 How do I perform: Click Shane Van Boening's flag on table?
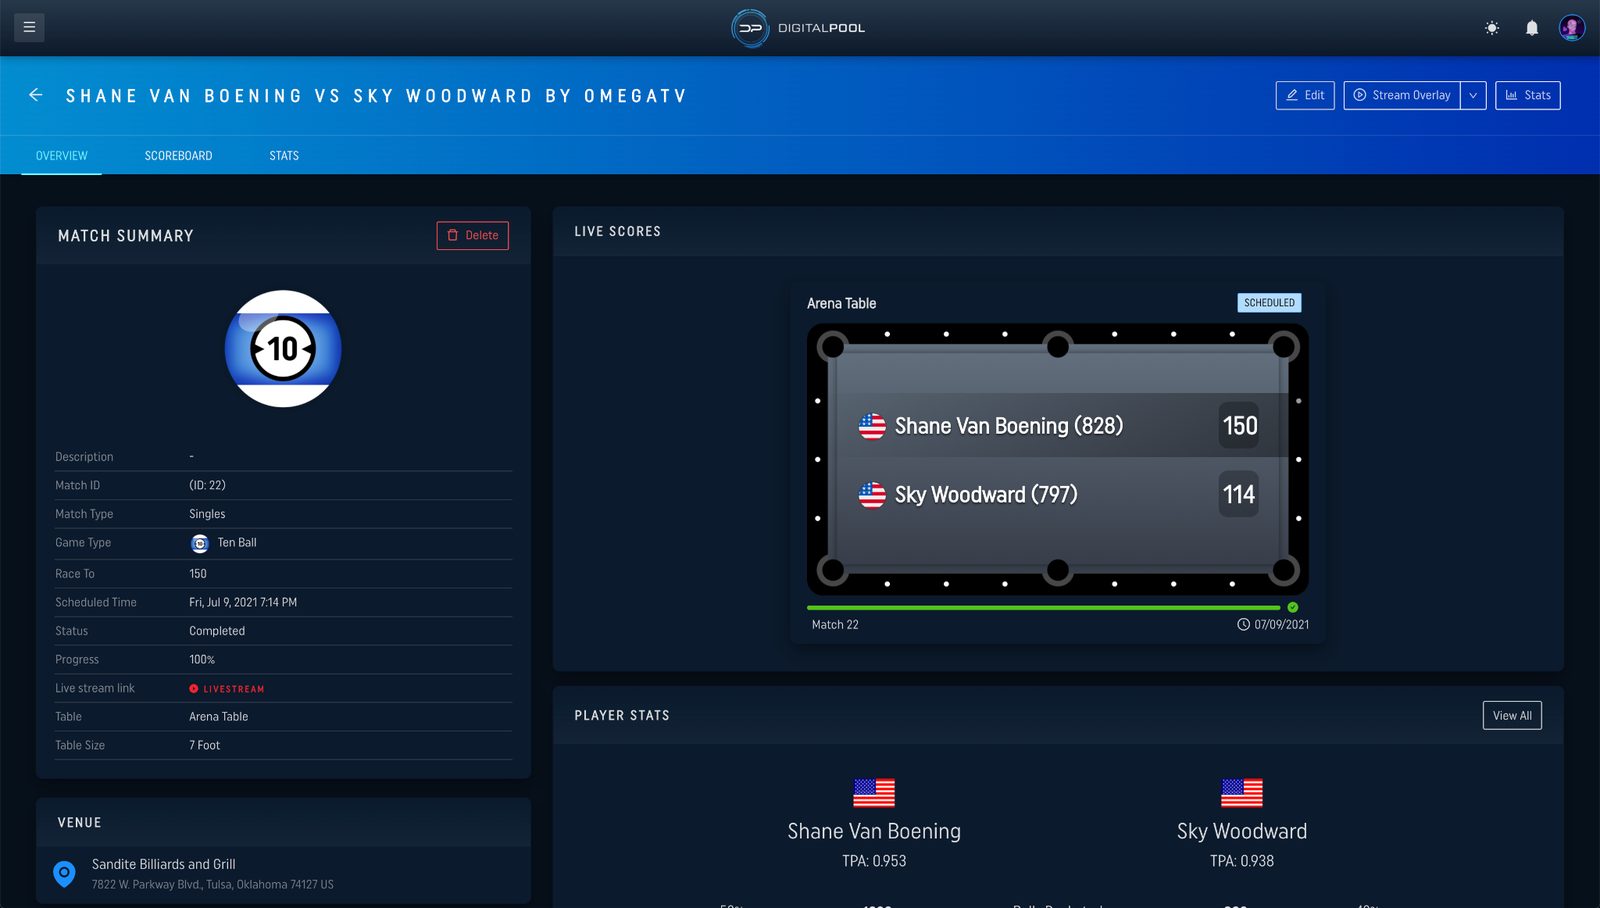(x=872, y=426)
